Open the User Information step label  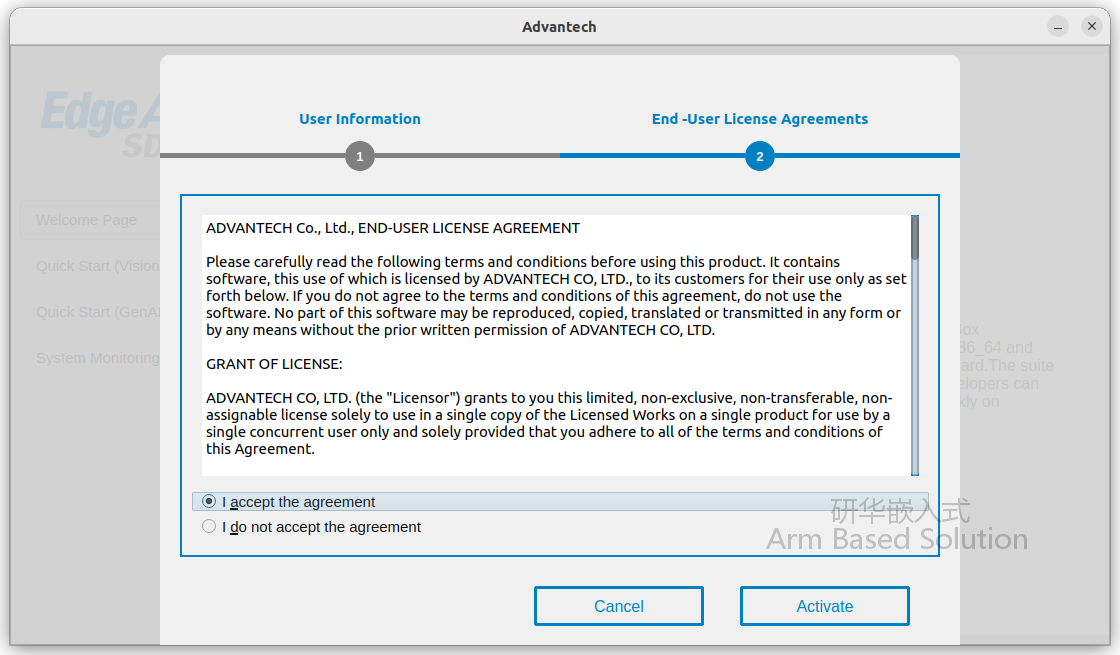coord(360,119)
